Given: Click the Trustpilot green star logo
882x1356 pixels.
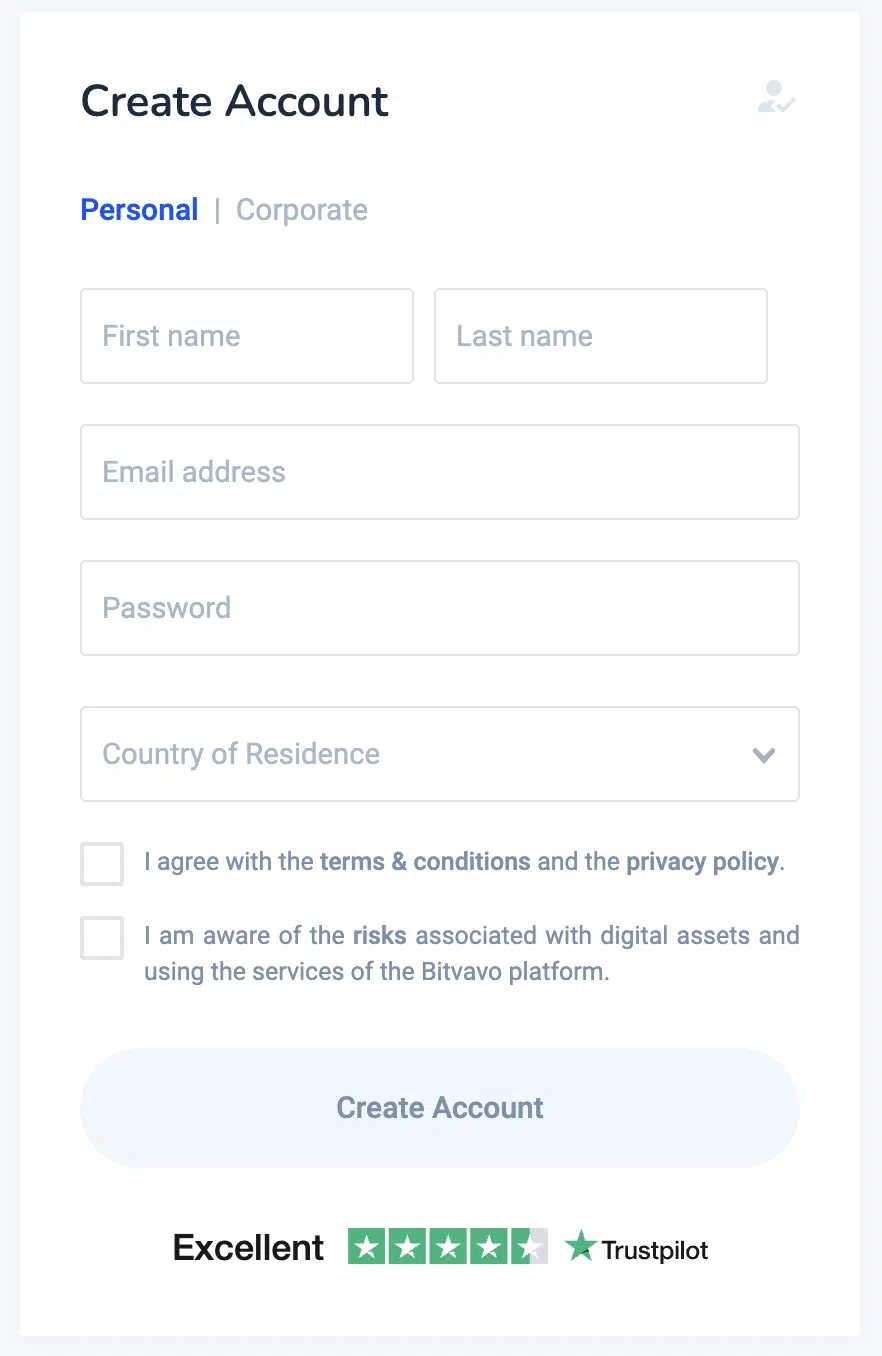Looking at the screenshot, I should coord(581,1247).
